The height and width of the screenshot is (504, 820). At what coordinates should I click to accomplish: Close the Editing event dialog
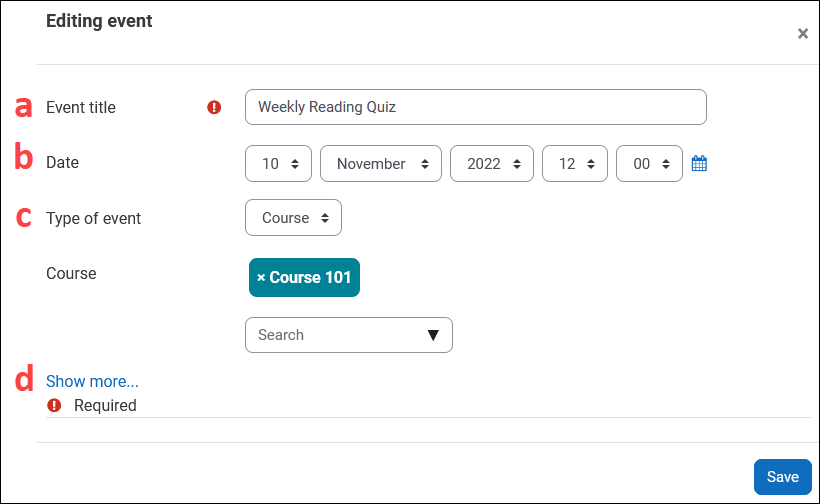pos(802,34)
